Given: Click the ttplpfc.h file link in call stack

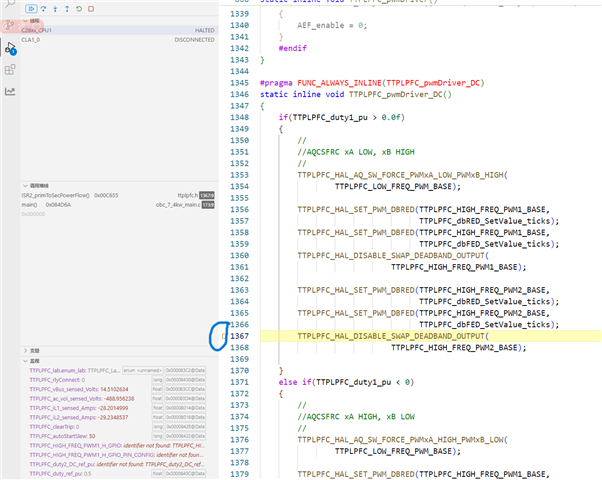Looking at the screenshot, I should coord(188,195).
